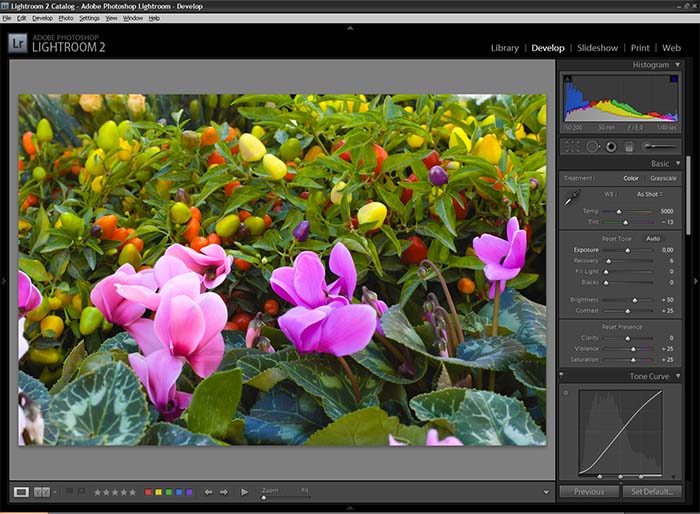Toggle highlight clipping indicator in histogram
Image resolution: width=700 pixels, height=514 pixels.
(x=674, y=79)
